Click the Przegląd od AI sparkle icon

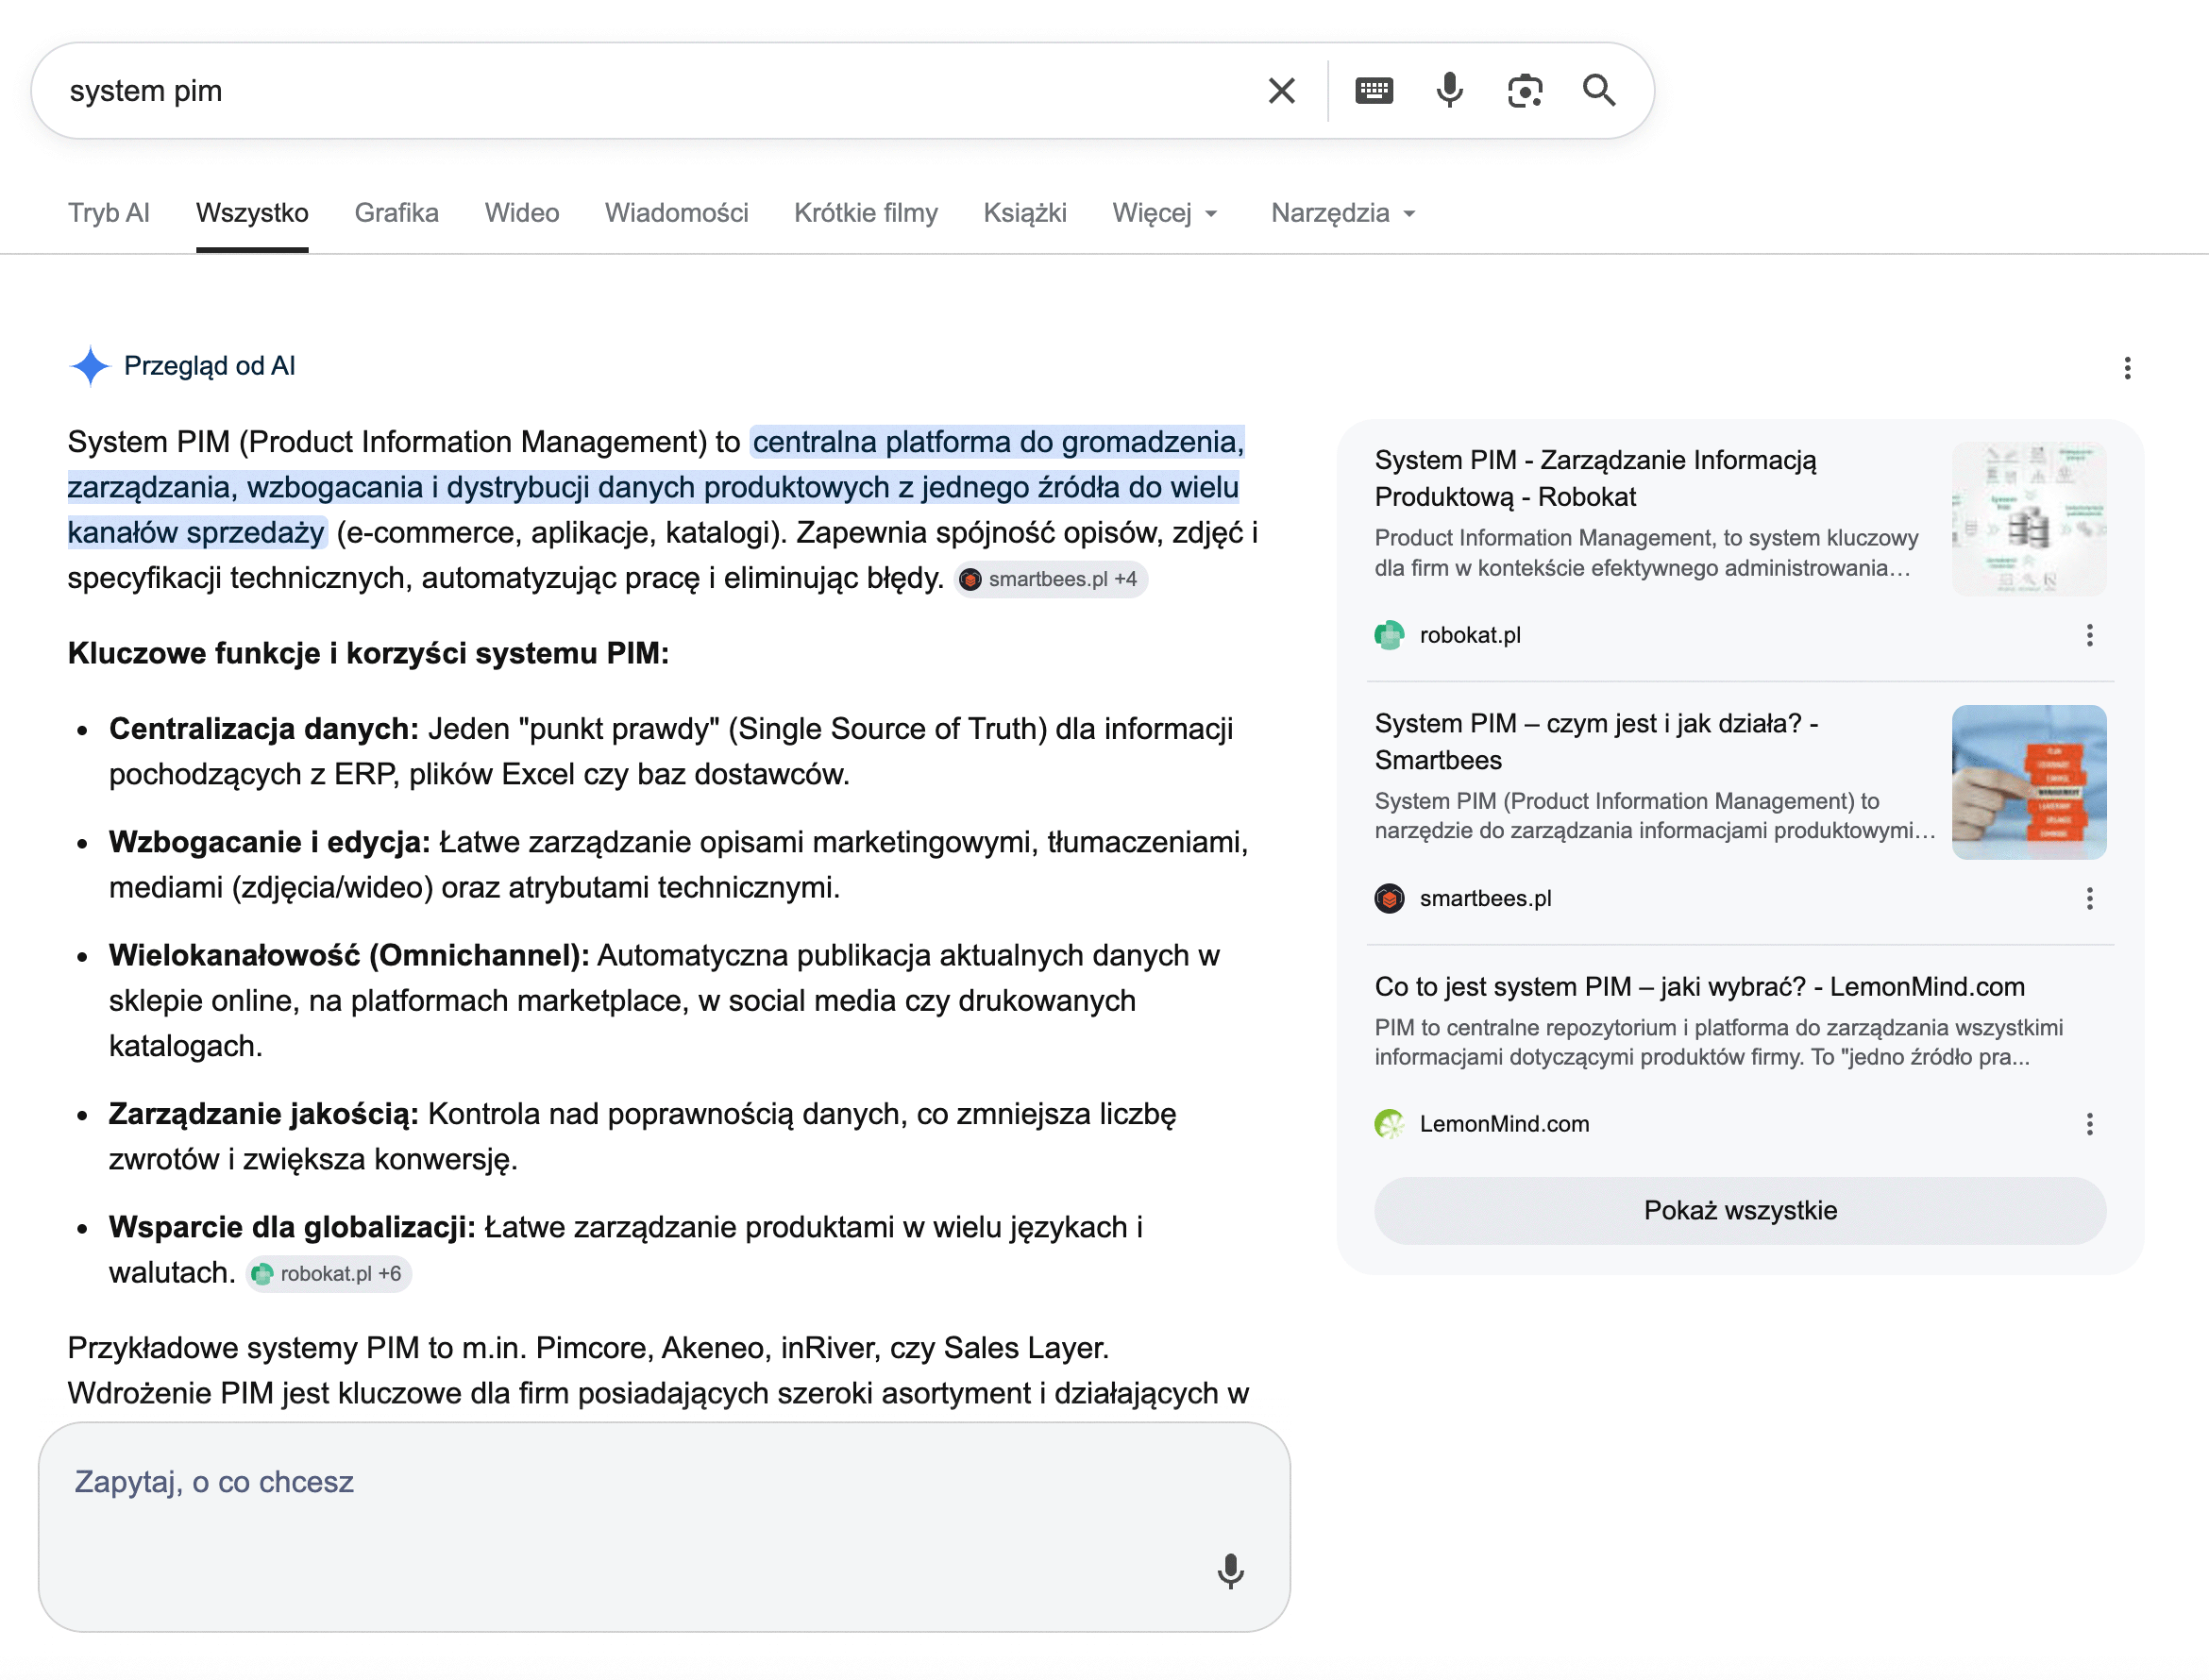(x=90, y=366)
